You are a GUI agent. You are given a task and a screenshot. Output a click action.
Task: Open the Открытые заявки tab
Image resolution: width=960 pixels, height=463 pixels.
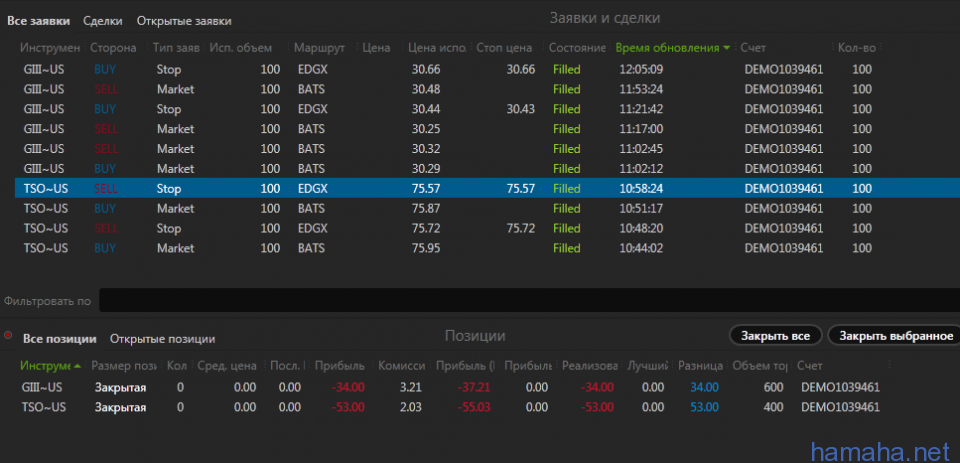click(183, 20)
